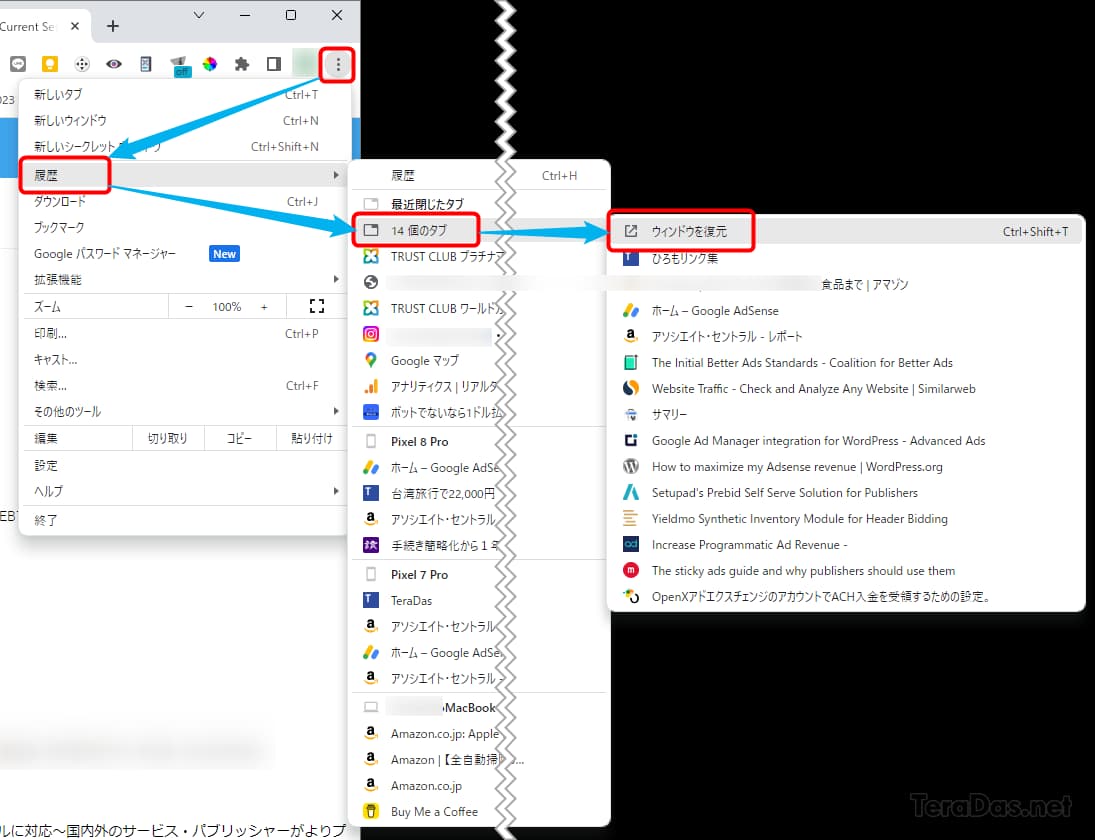Click the コピー button
Viewport: 1095px width, 840px height.
(239, 439)
